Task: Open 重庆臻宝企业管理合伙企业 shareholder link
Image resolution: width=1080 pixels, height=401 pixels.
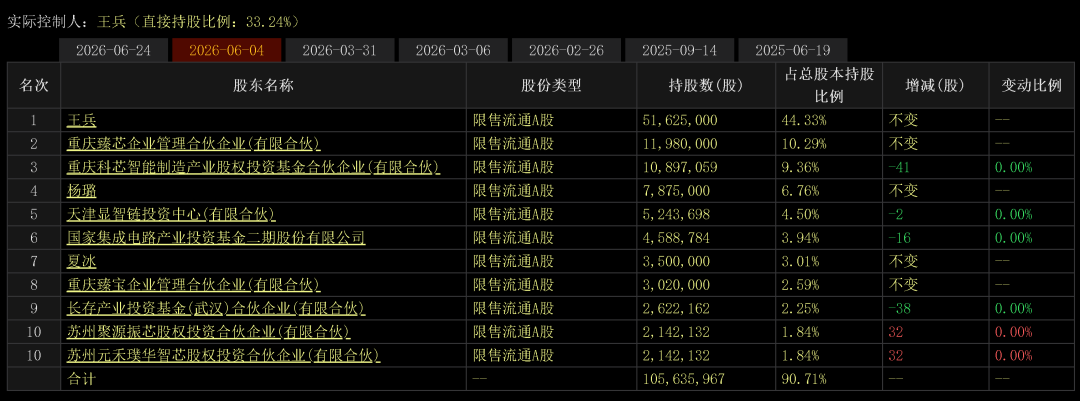Action: click(x=194, y=285)
